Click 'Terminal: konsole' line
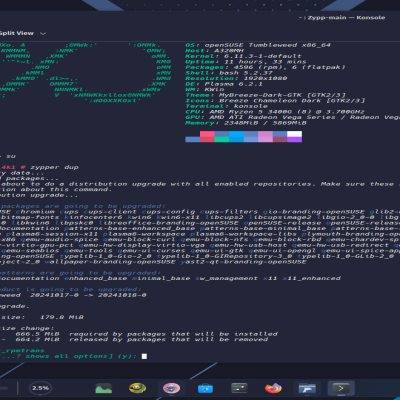 pos(227,106)
